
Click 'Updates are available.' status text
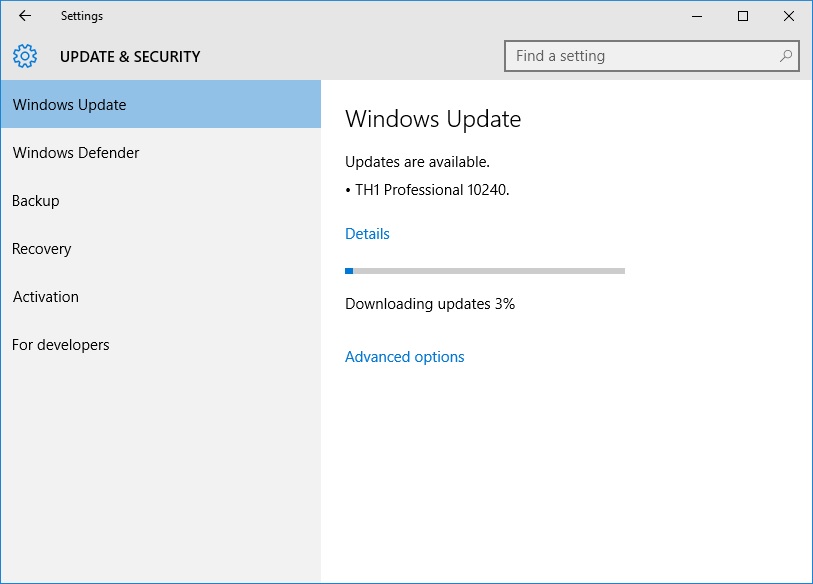tap(417, 162)
